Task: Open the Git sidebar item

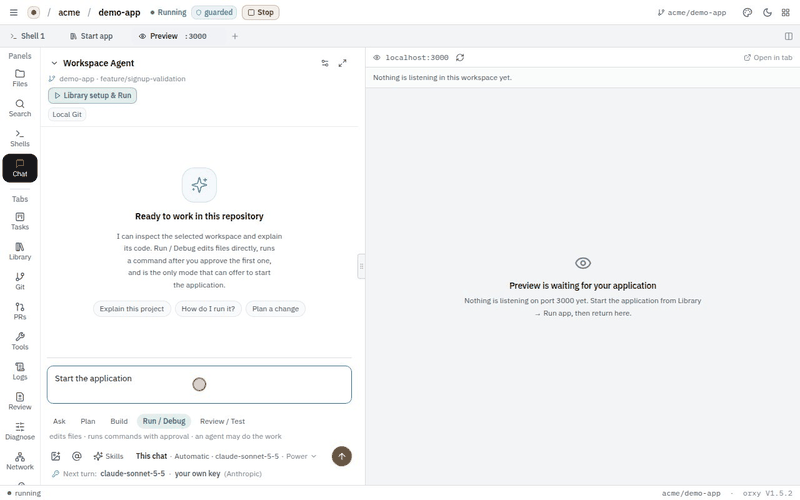Action: (x=20, y=281)
